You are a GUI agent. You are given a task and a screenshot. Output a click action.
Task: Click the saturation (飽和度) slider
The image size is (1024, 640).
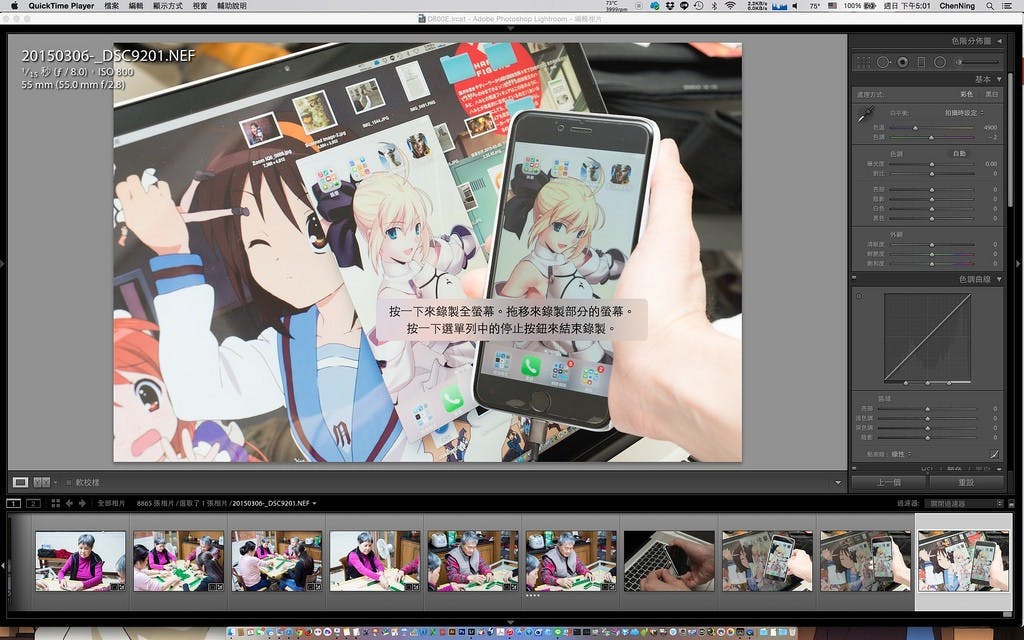[x=931, y=264]
